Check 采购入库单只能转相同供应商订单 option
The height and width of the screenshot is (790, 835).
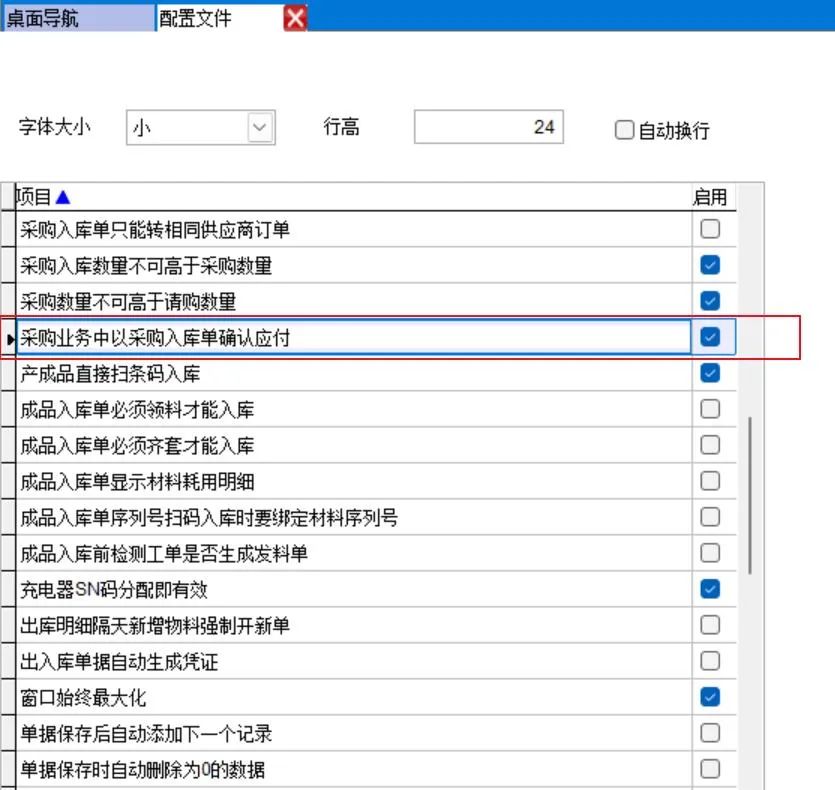[x=710, y=230]
